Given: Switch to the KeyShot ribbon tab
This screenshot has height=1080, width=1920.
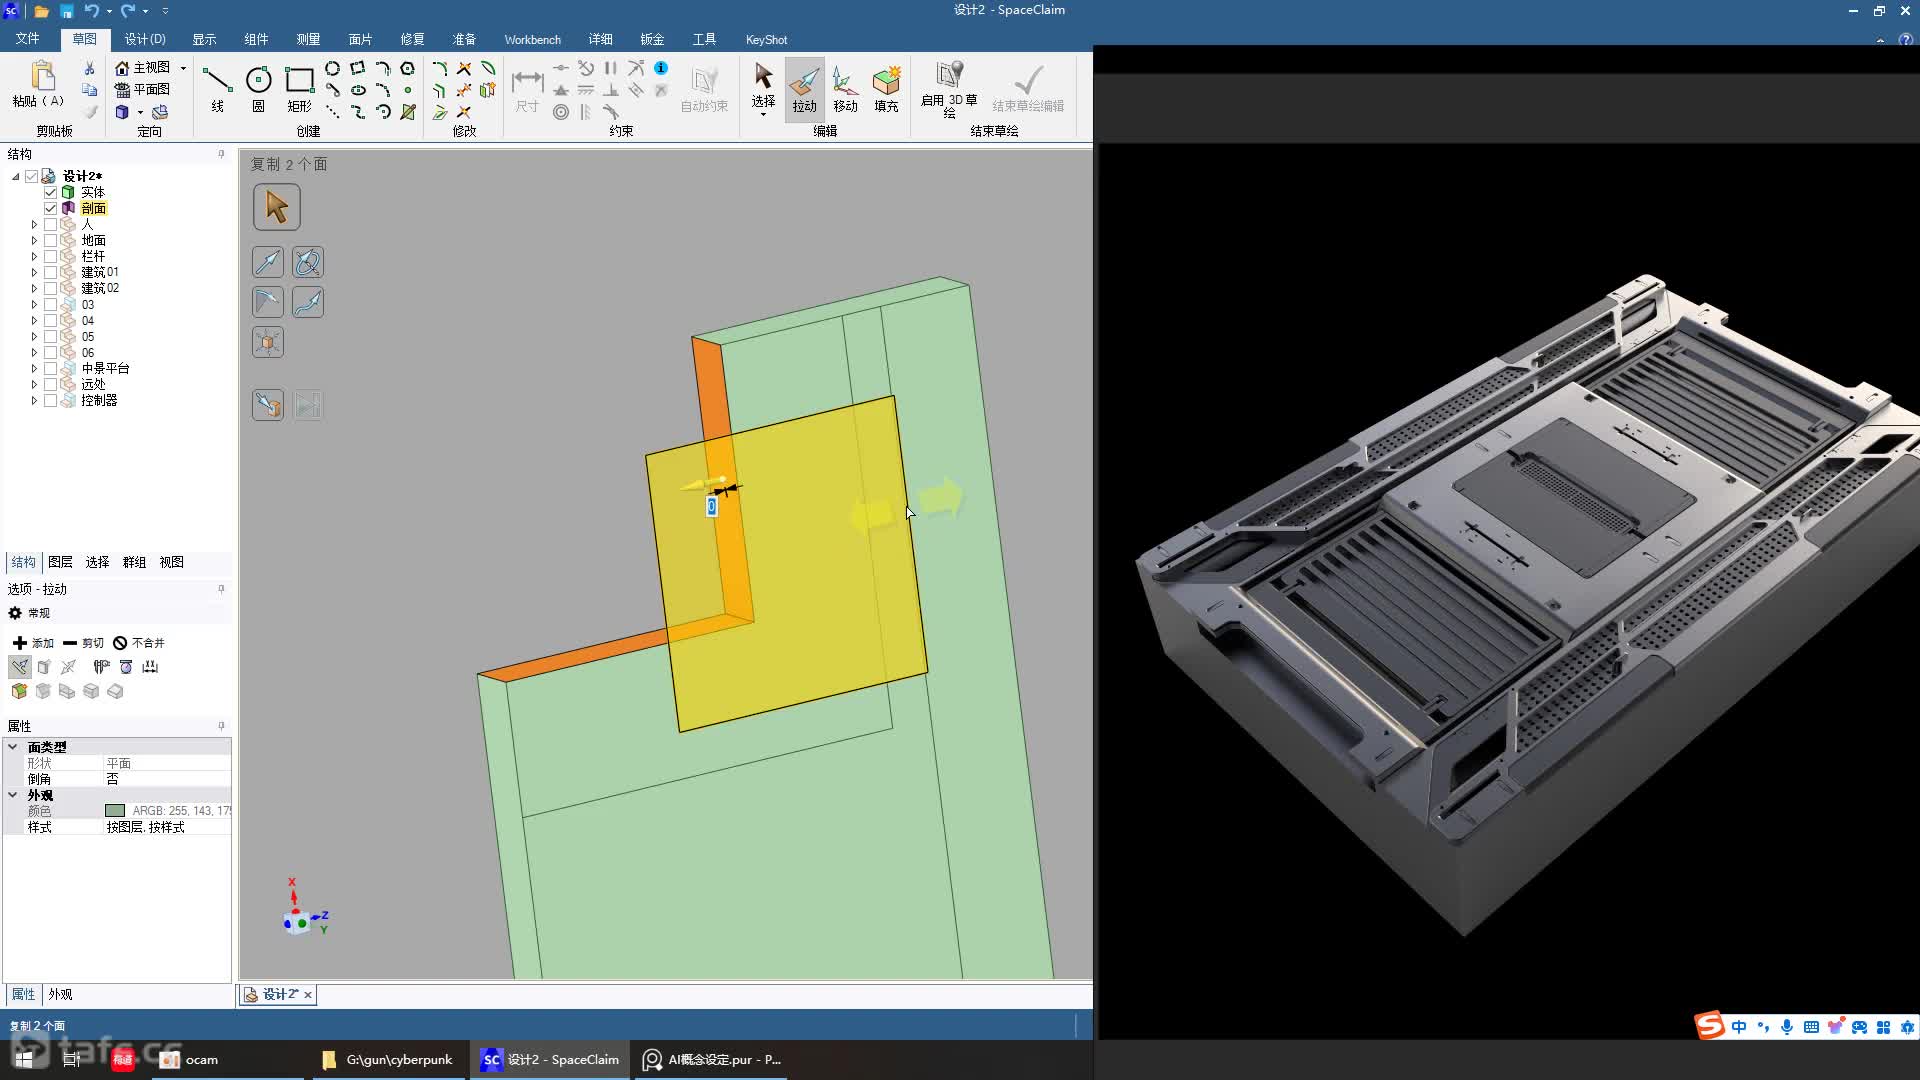Looking at the screenshot, I should coord(766,39).
